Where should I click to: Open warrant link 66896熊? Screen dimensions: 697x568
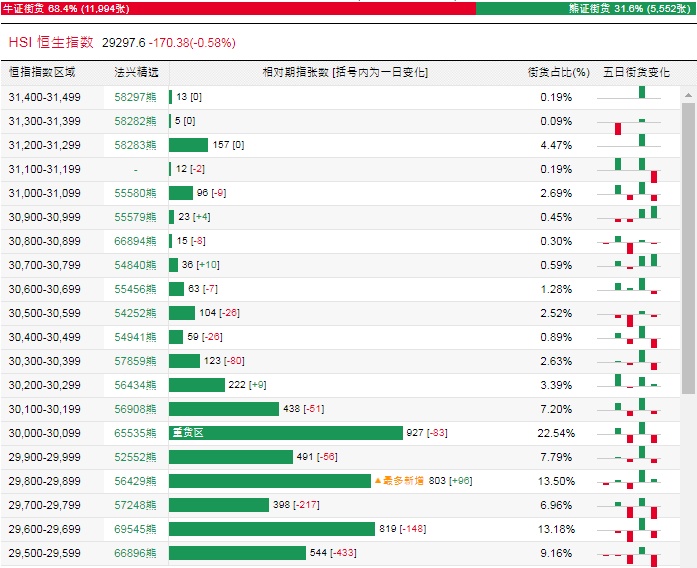[135, 553]
